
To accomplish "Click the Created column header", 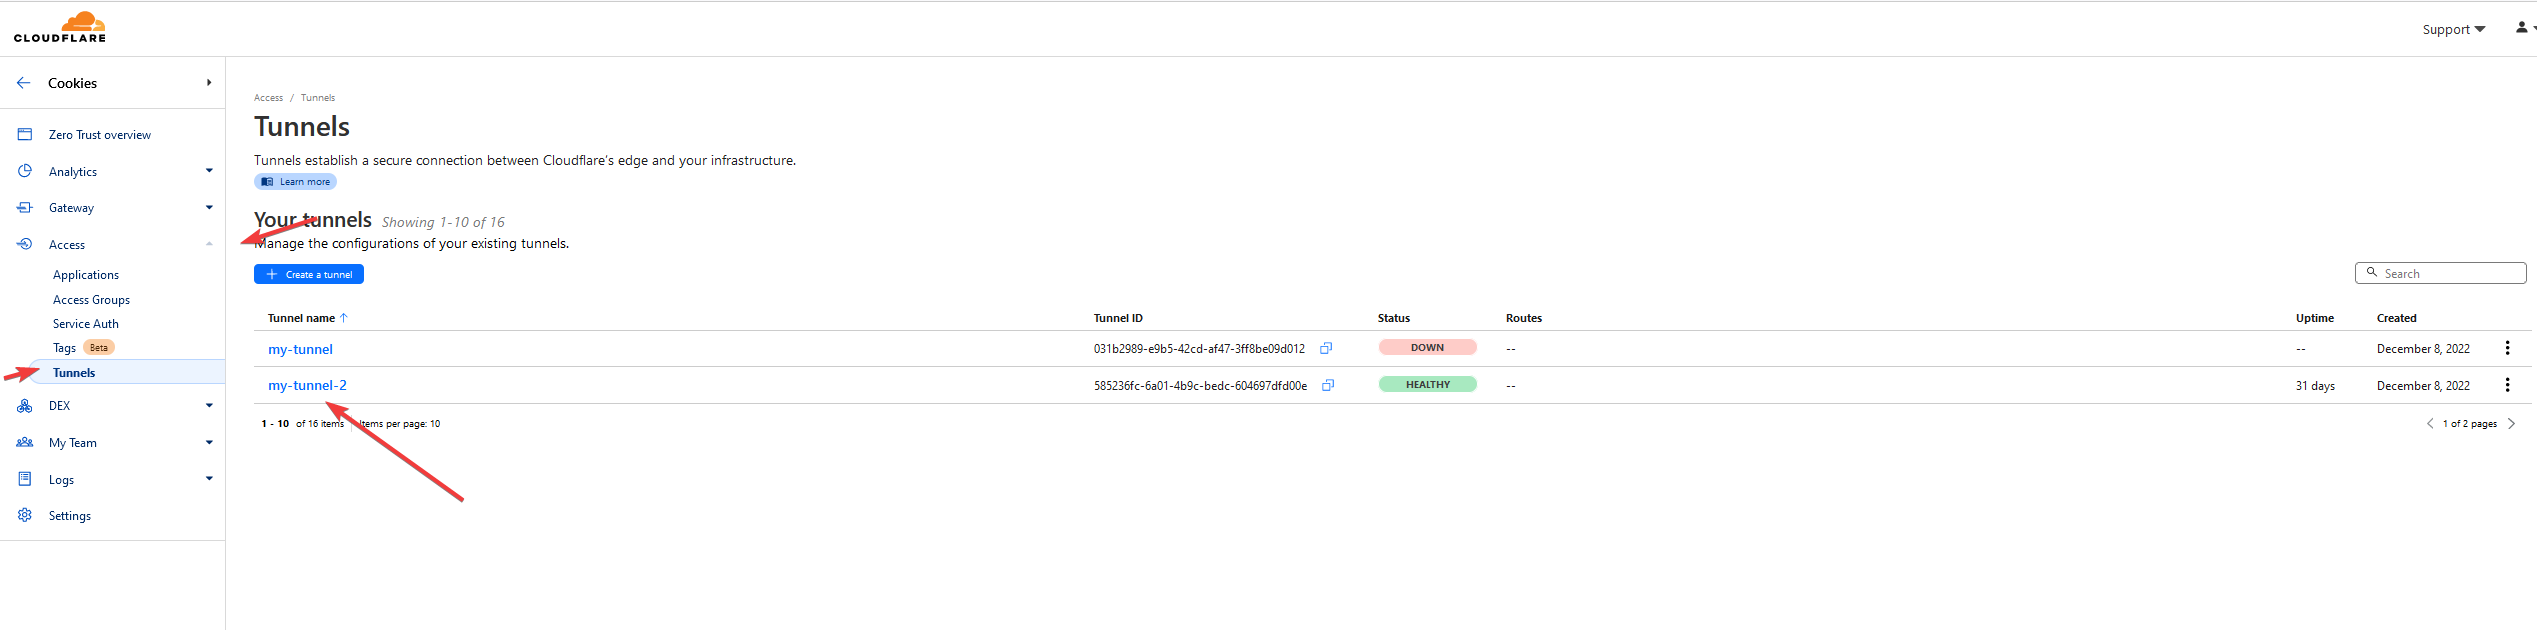I will click(2396, 318).
